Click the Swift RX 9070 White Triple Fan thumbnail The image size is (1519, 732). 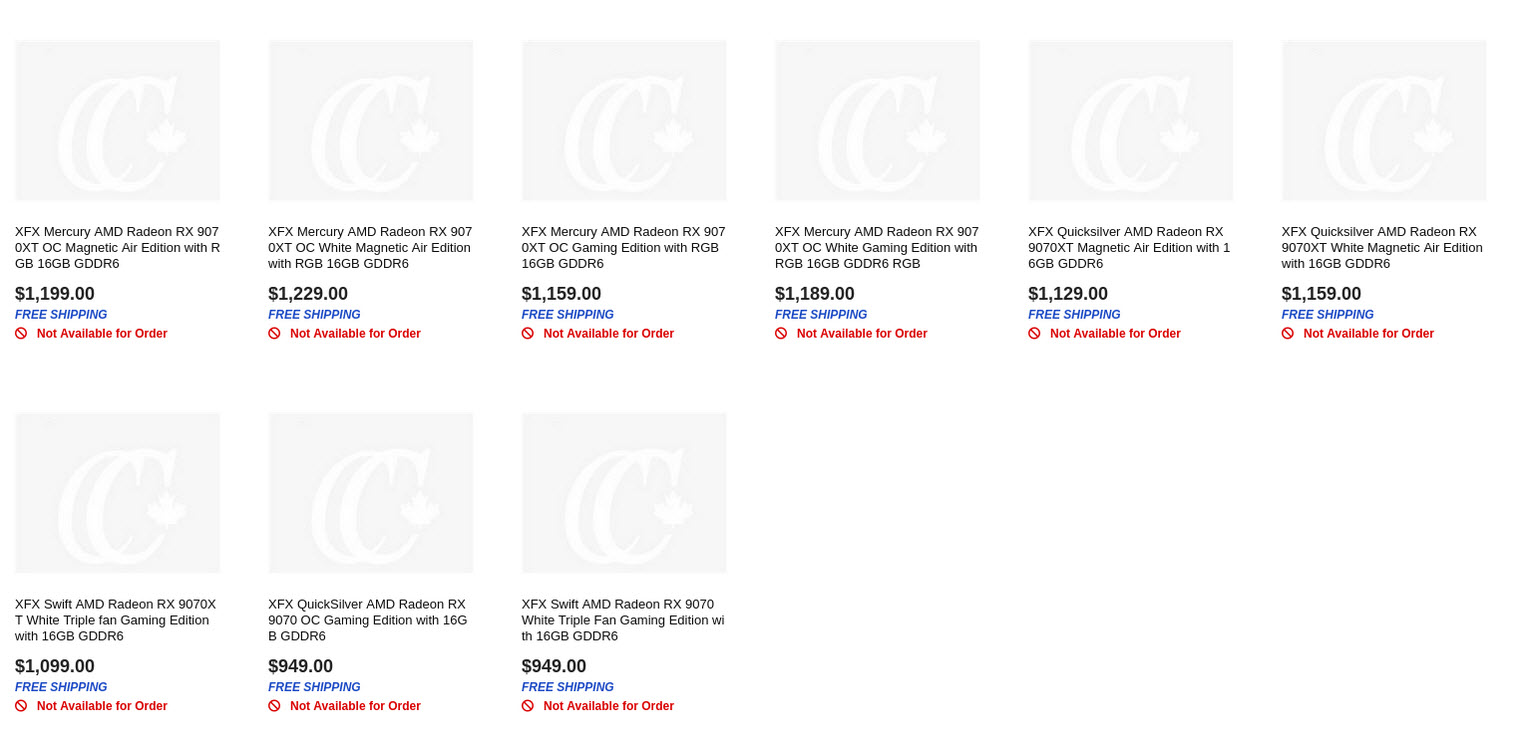click(x=624, y=493)
